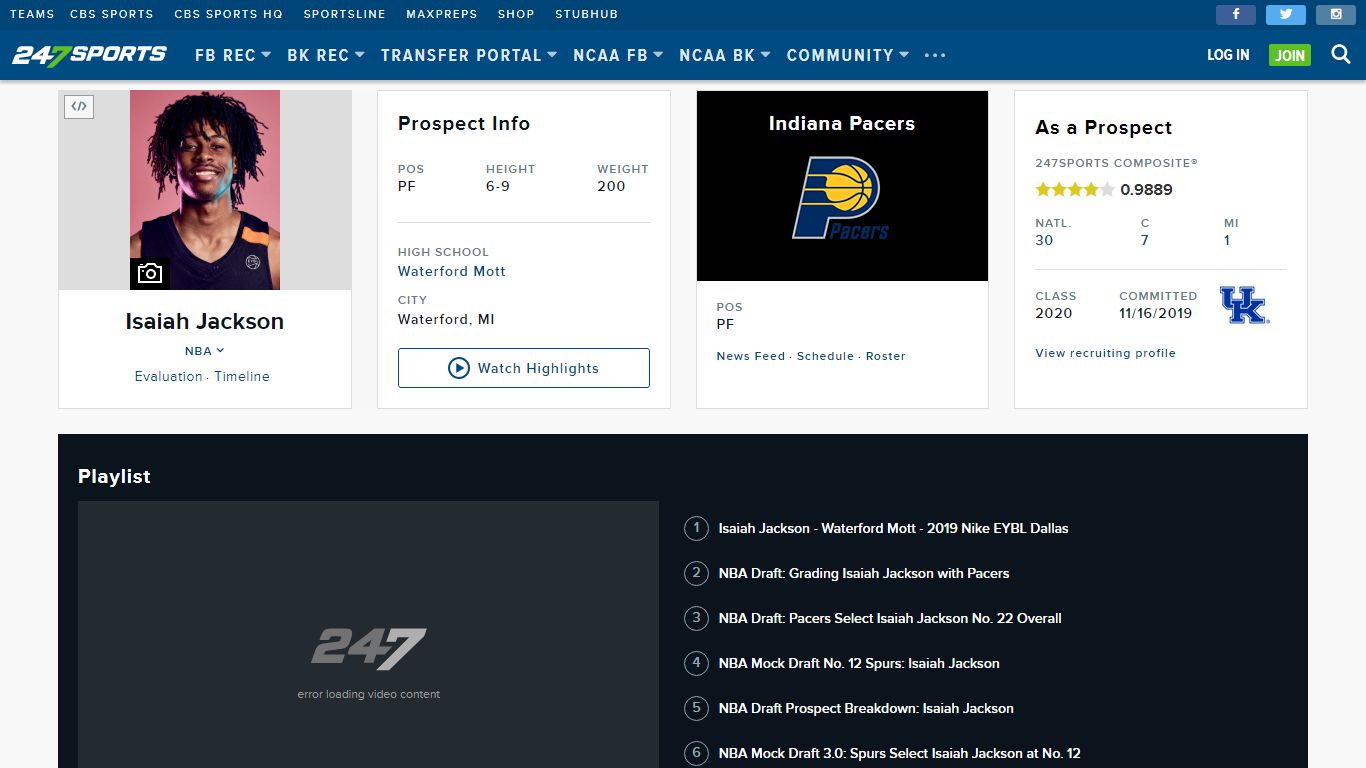This screenshot has width=1366, height=768.
Task: Click the Isaiah Jackson name heading
Action: tap(205, 321)
